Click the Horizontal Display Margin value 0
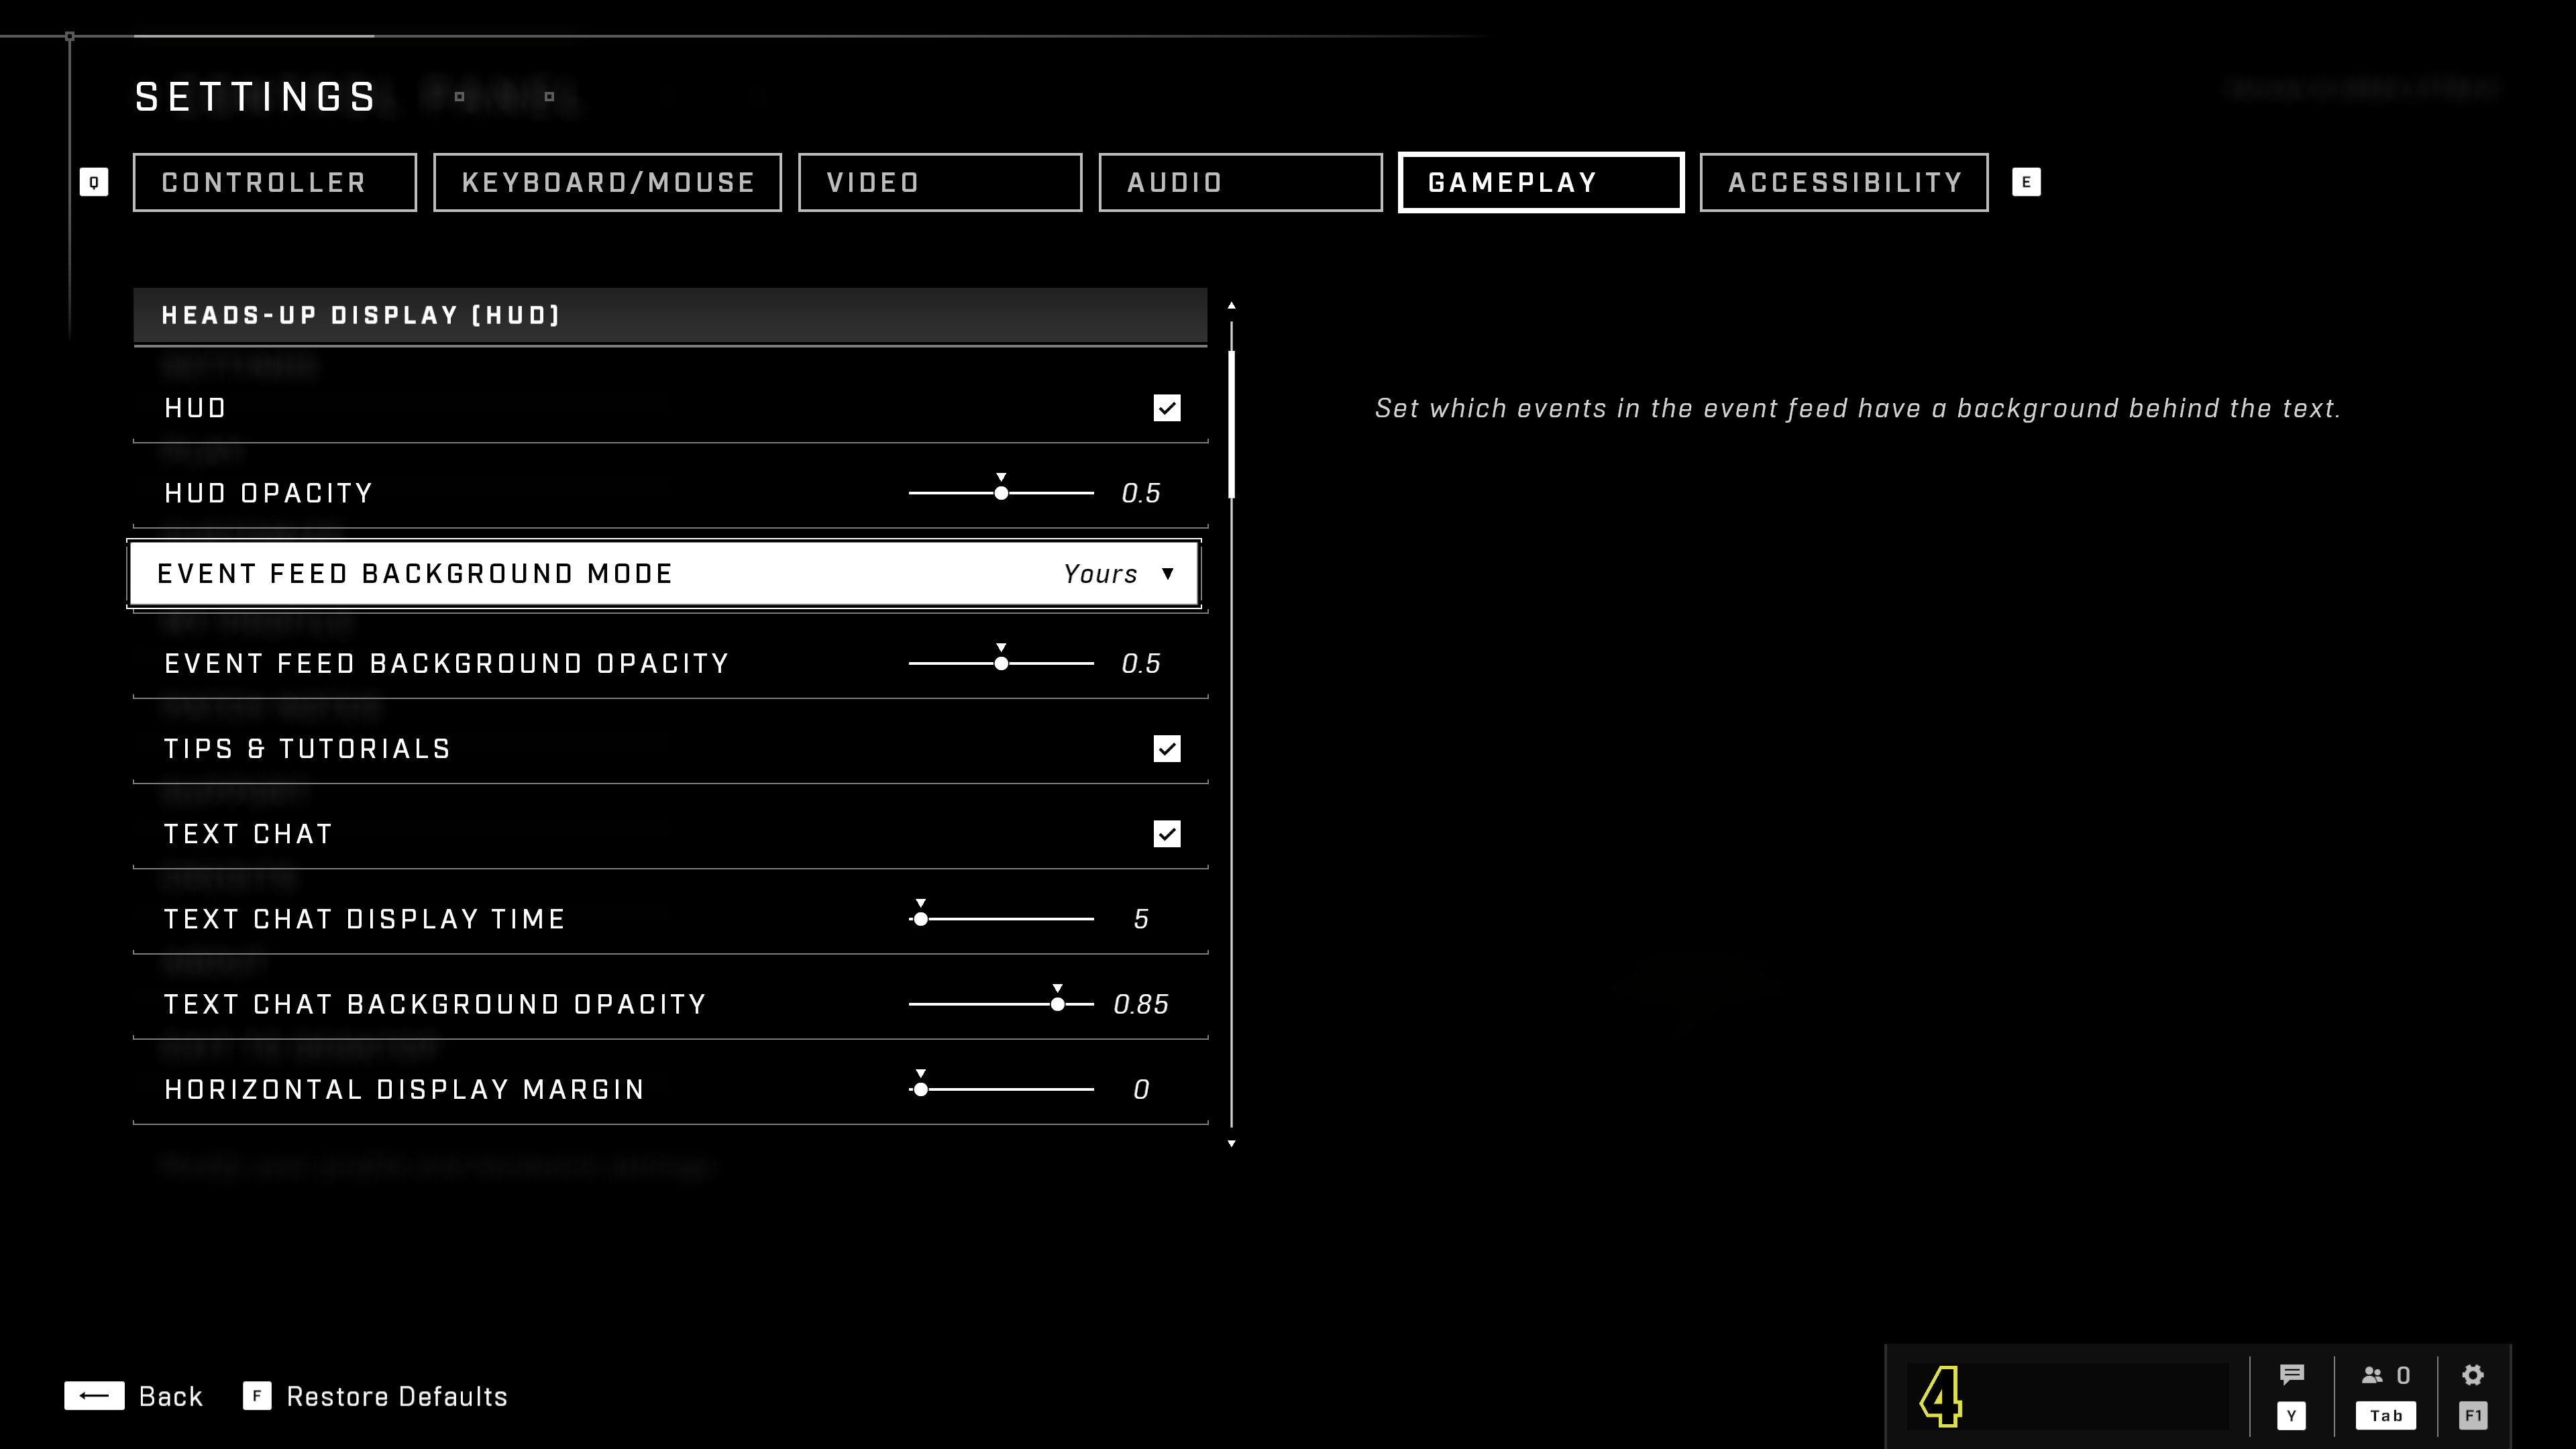 1141,1090
